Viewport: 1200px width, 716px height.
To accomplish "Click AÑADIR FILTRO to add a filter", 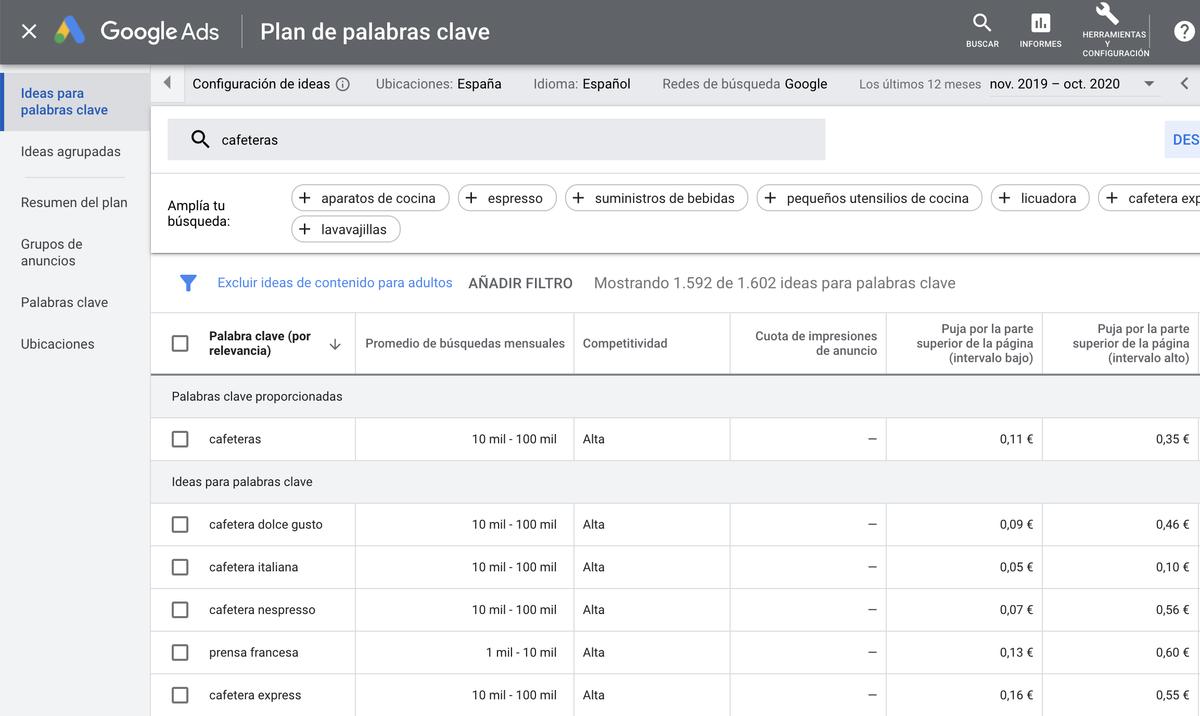I will click(x=520, y=283).
